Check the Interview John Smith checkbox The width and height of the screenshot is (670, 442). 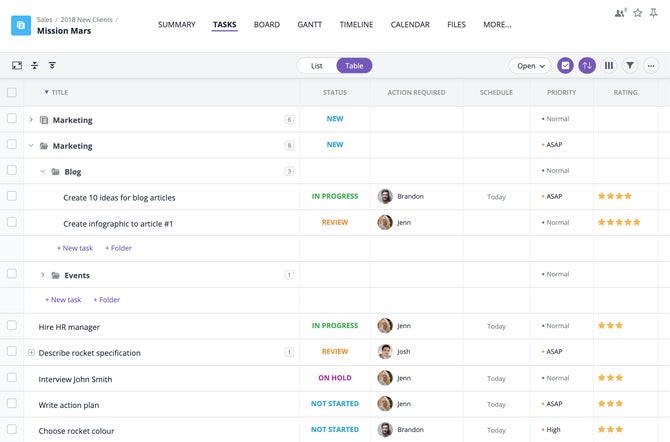[12, 377]
